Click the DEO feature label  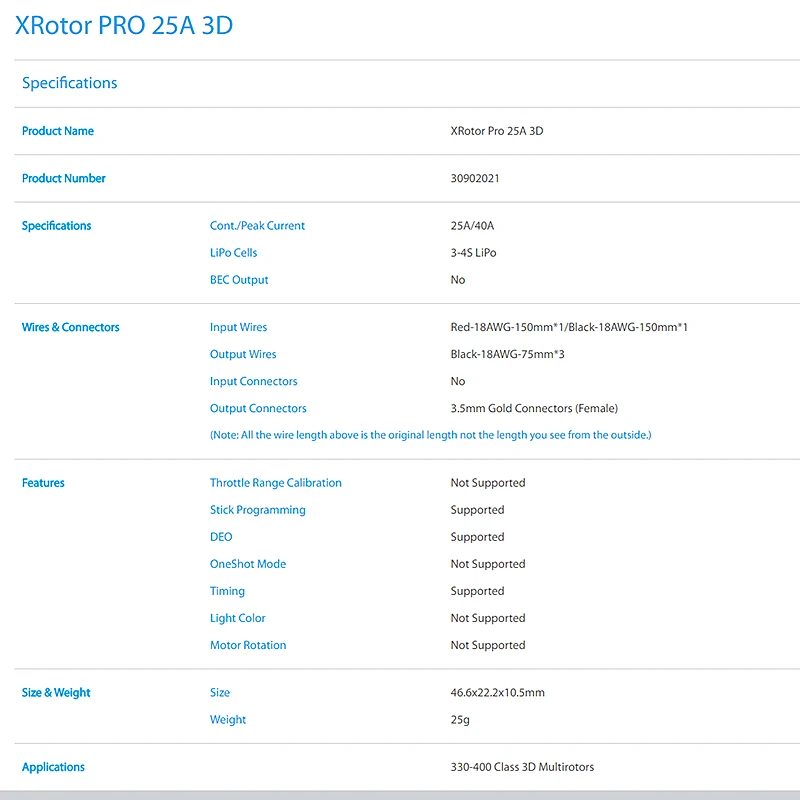pyautogui.click(x=221, y=537)
